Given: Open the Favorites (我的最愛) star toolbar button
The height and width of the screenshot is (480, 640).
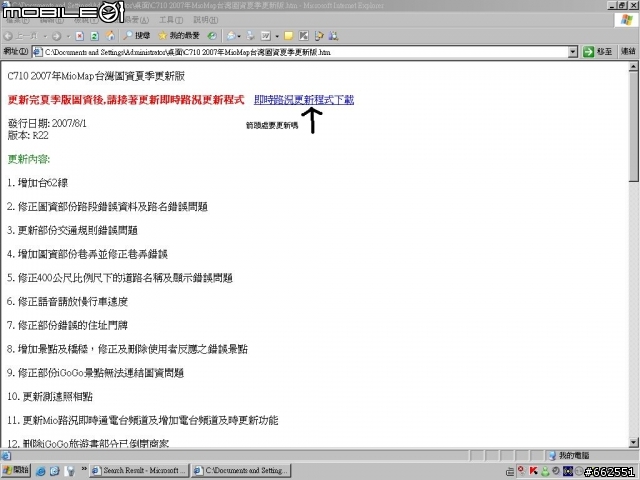Looking at the screenshot, I should tap(179, 36).
